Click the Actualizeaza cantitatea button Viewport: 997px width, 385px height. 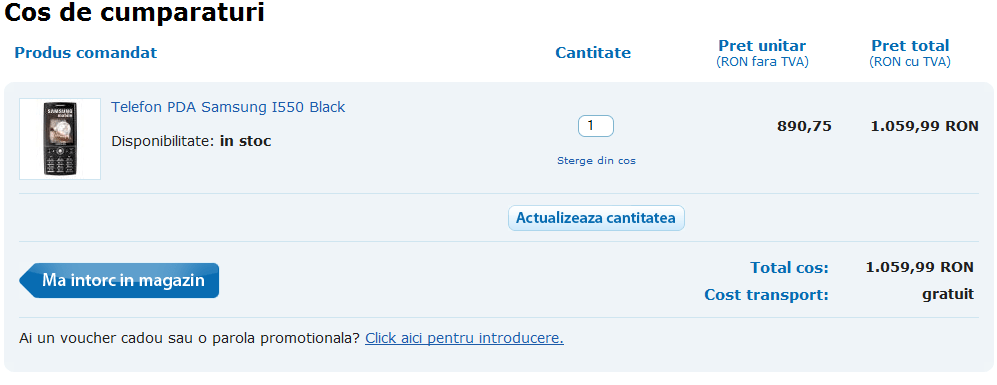tap(596, 218)
